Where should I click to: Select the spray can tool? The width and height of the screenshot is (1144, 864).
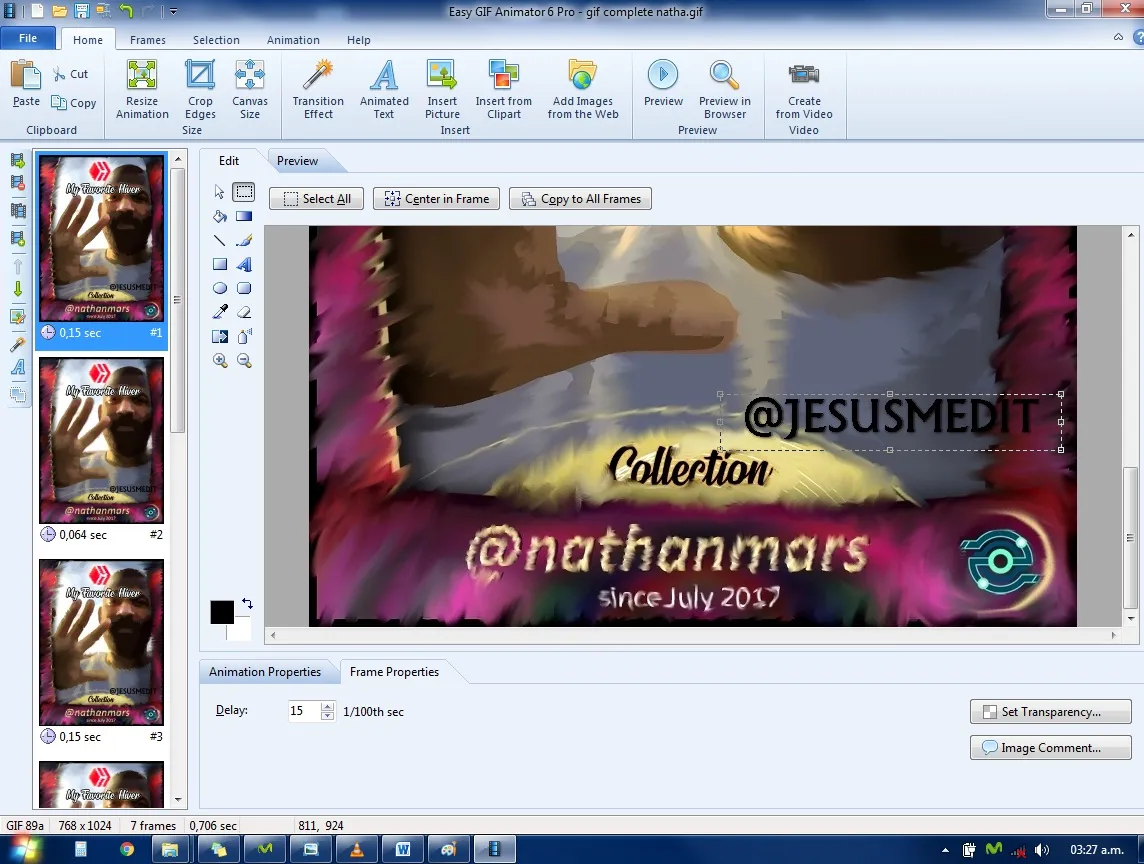point(244,336)
